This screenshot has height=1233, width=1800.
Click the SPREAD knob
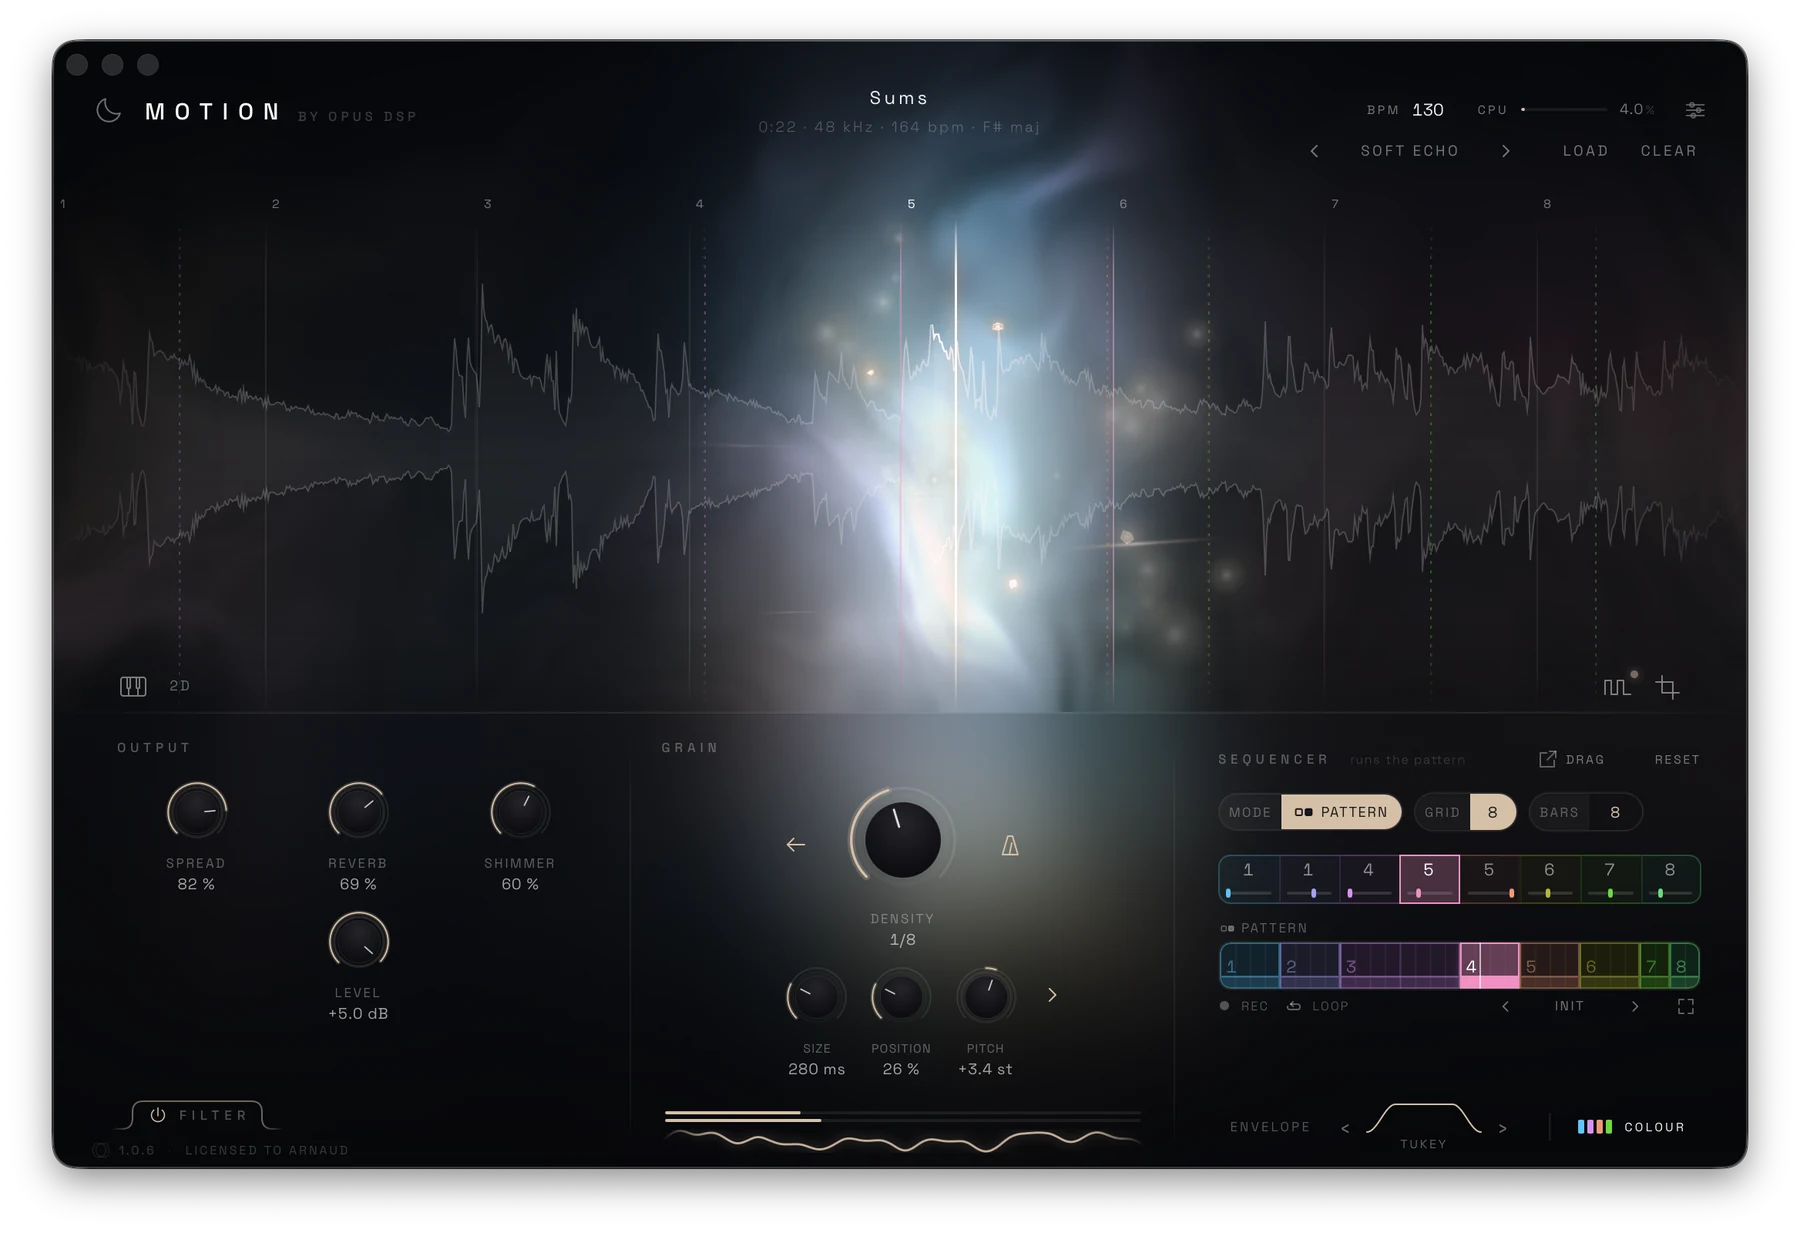[196, 811]
